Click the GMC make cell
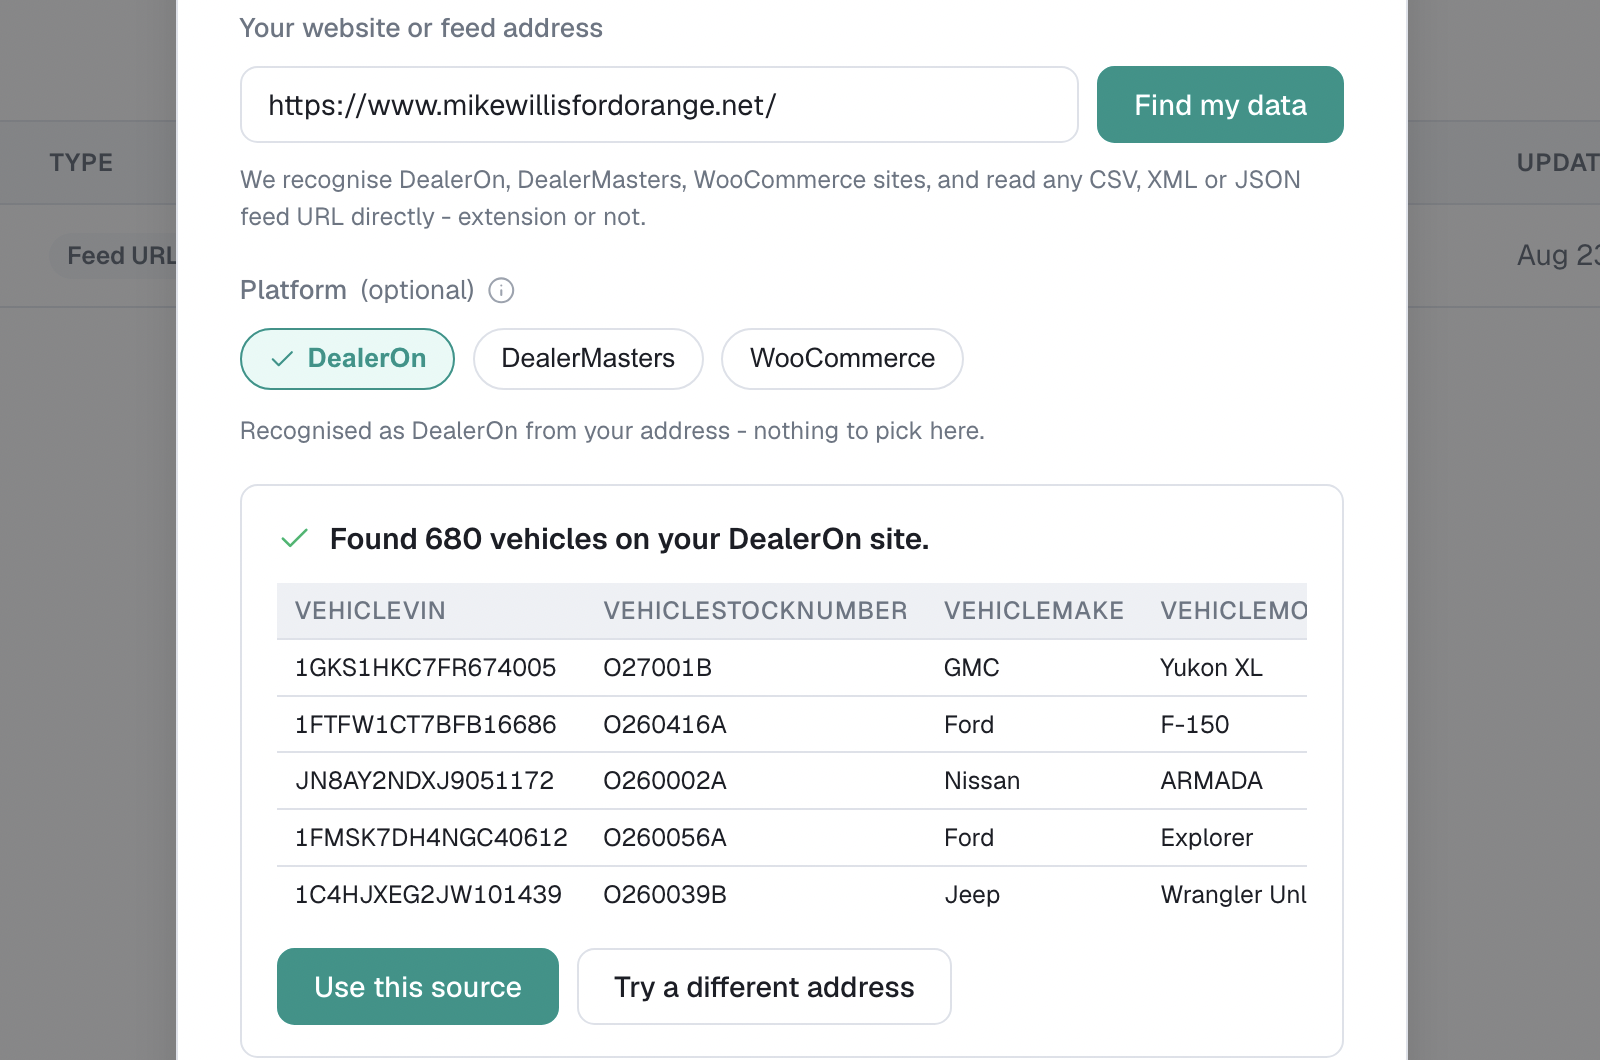This screenshot has height=1060, width=1600. point(972,668)
